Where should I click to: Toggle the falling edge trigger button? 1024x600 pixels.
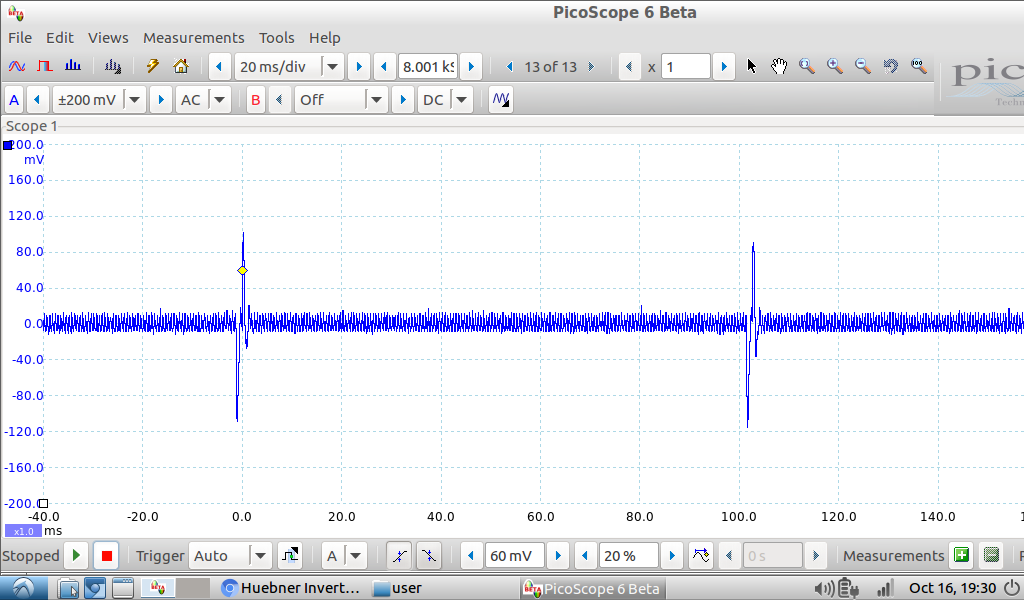[x=428, y=556]
